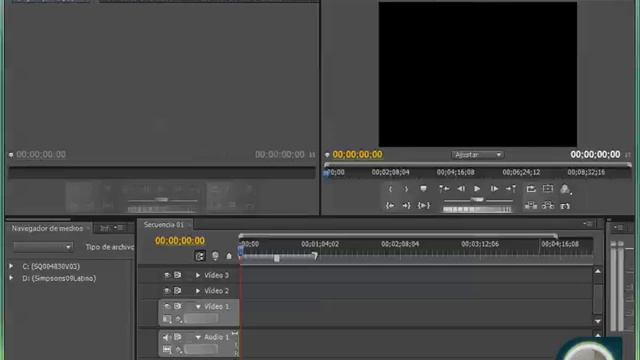This screenshot has width=640, height=360.
Task: Toggle Safe Margins in Program monitor
Action: (x=548, y=189)
